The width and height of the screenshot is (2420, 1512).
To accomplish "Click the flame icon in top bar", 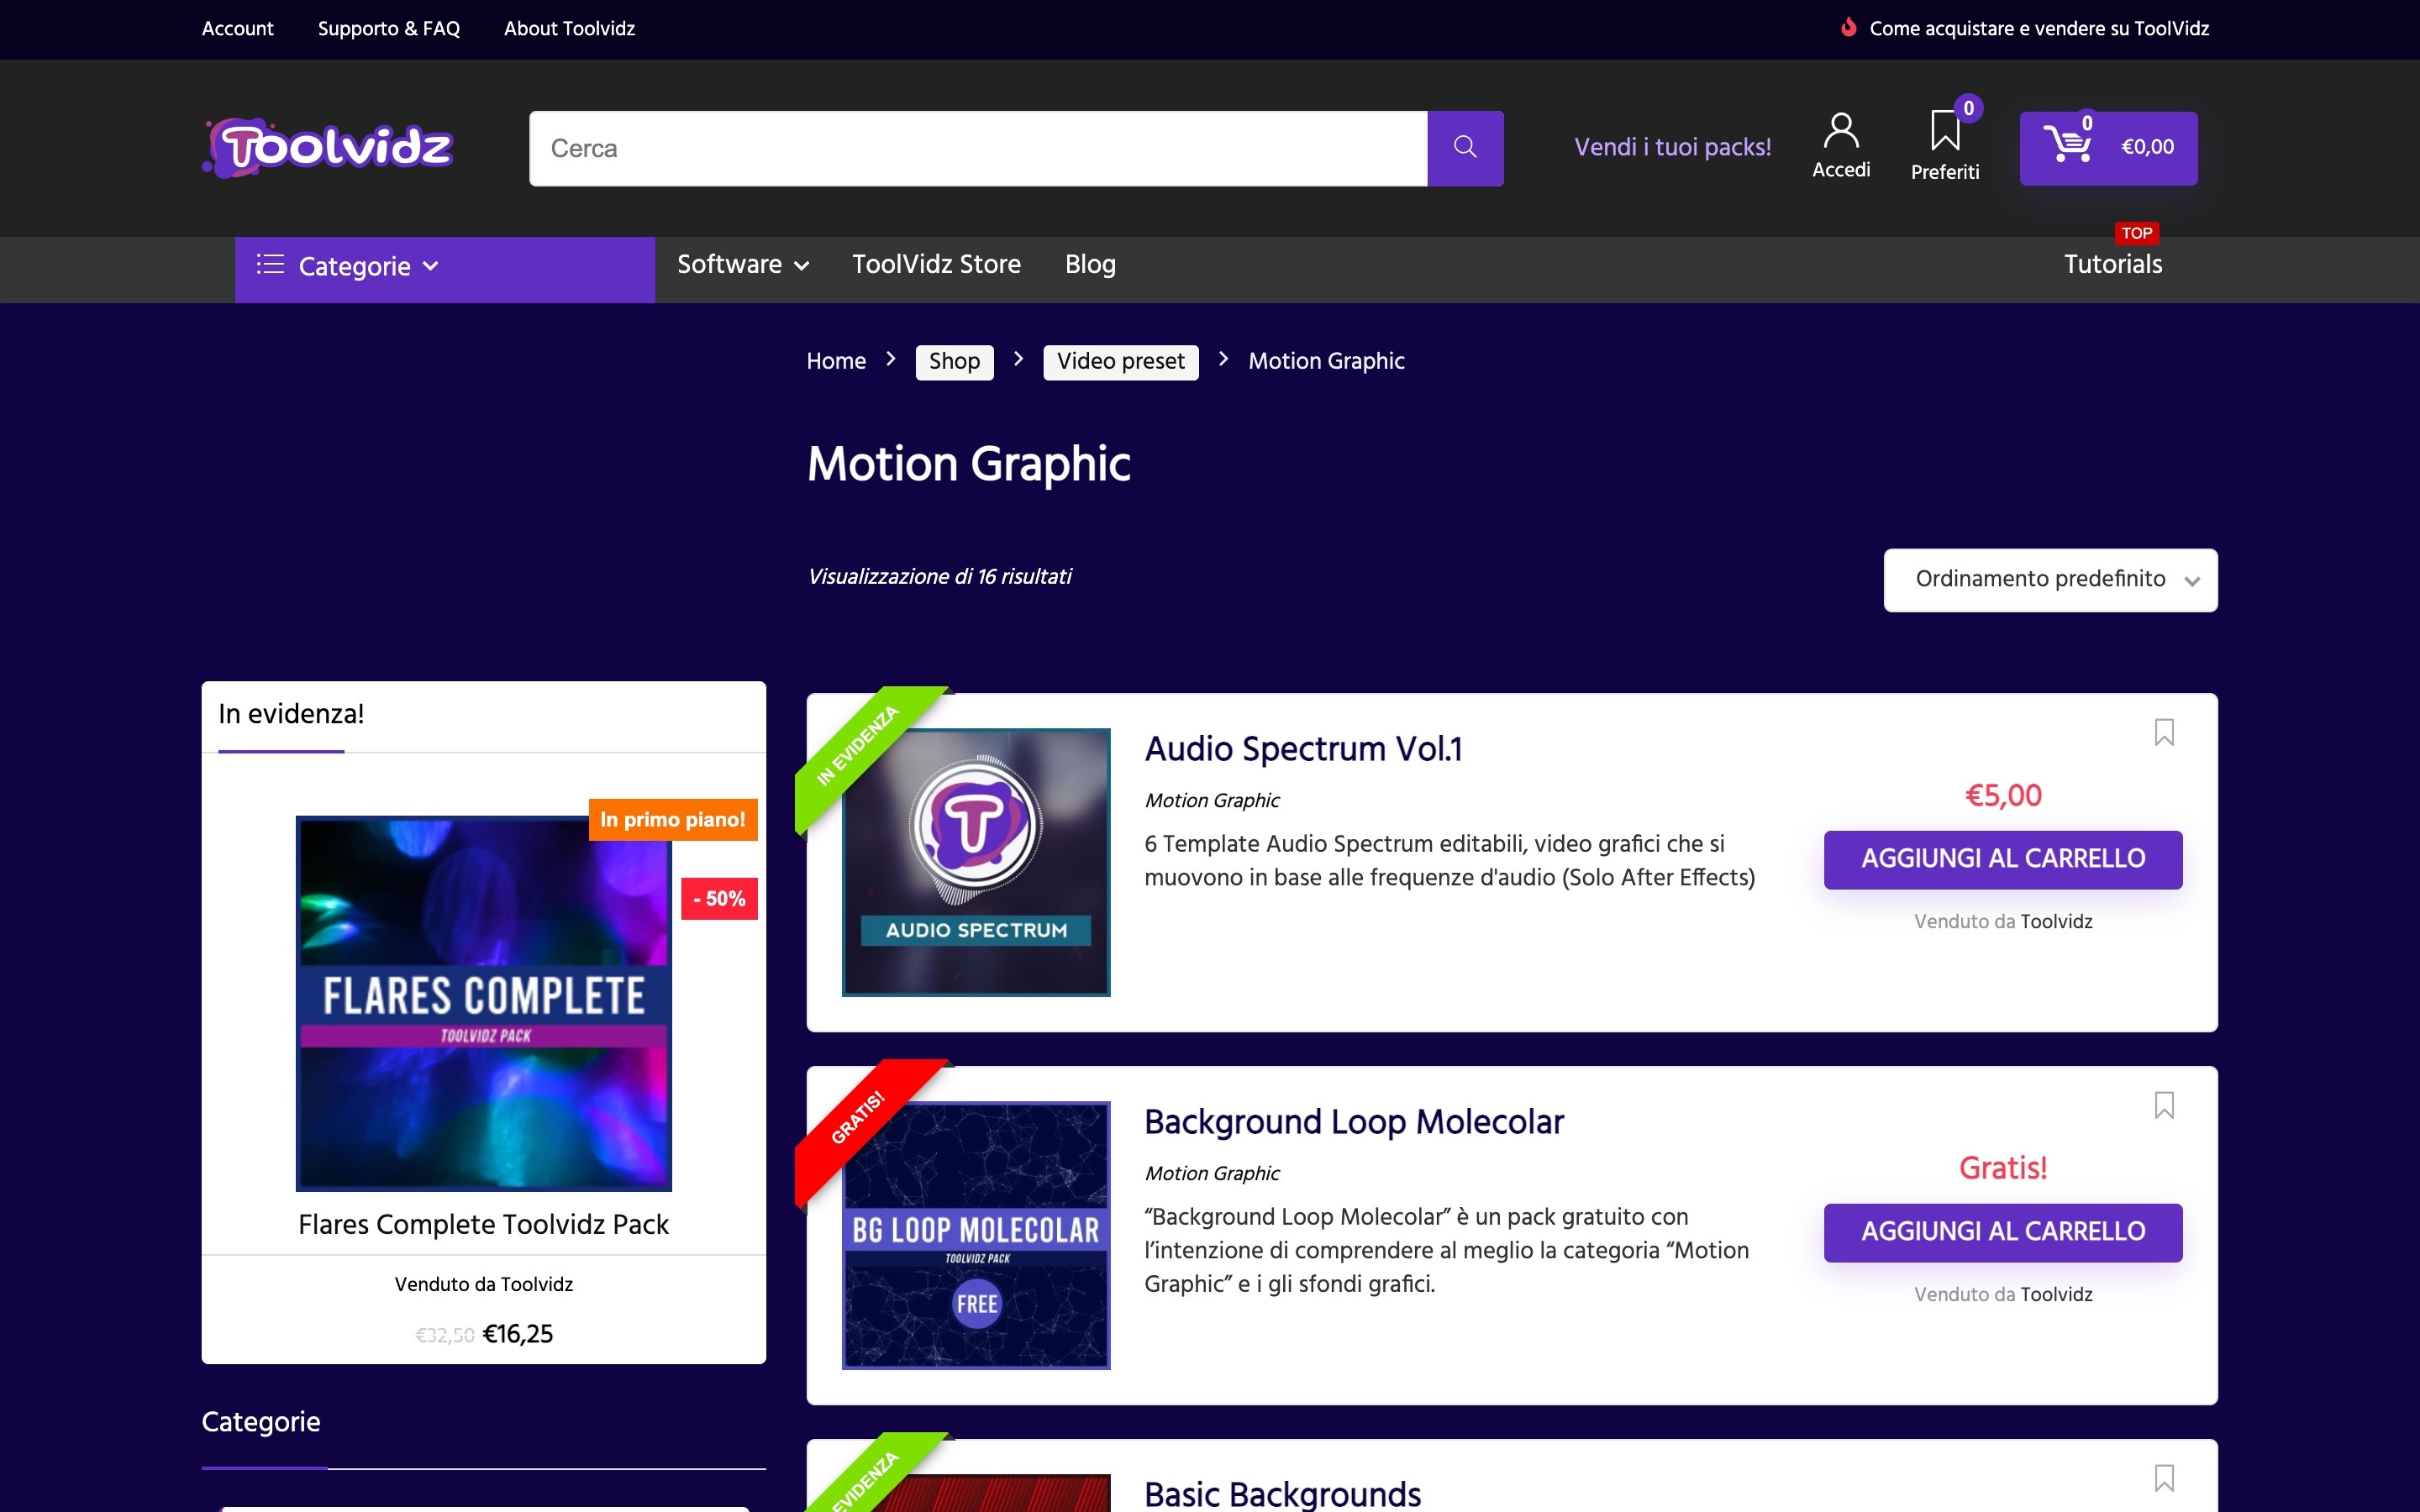I will (1849, 27).
